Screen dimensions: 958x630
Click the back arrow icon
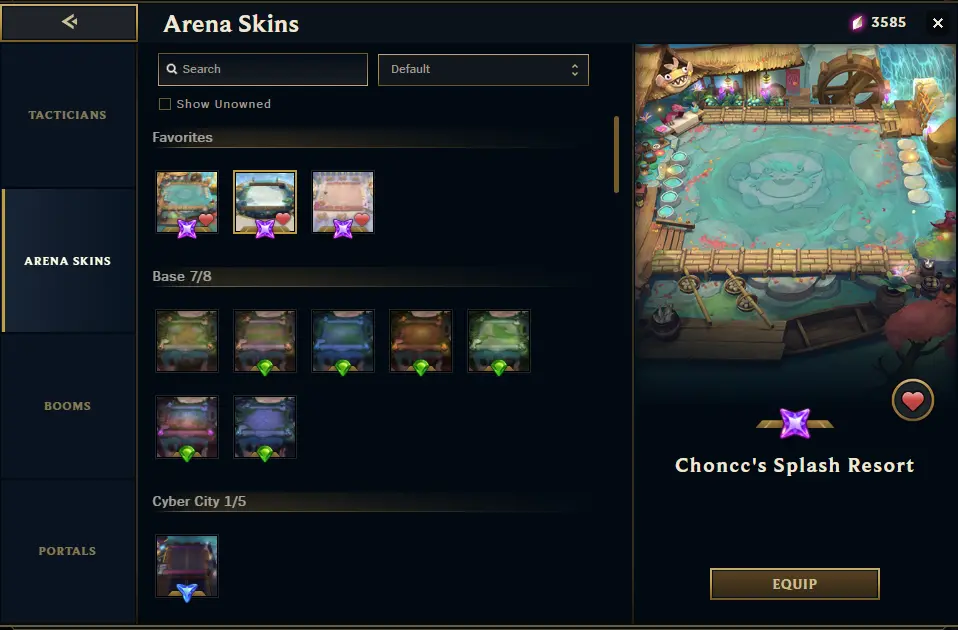pyautogui.click(x=69, y=22)
